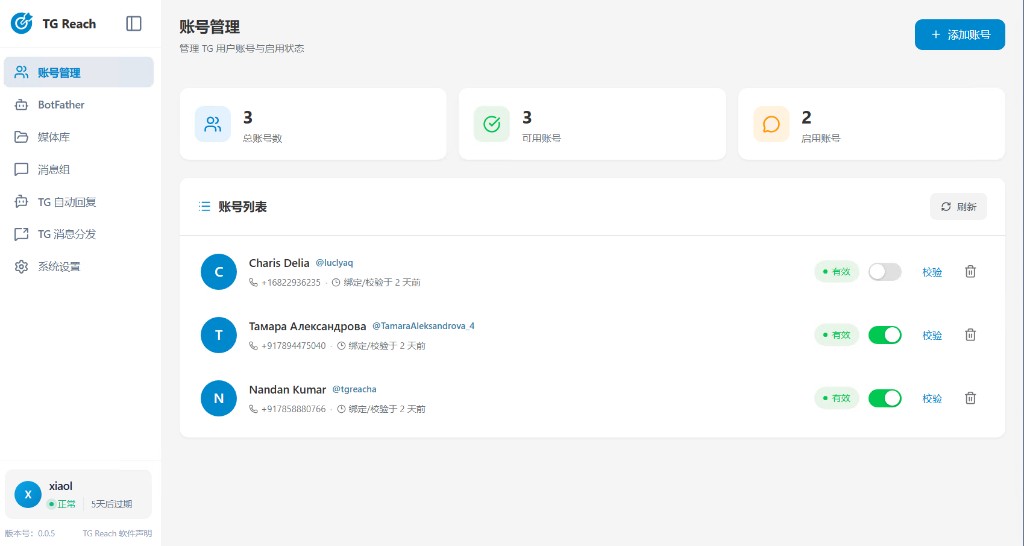Turn off the Nandan Kumar account switch
Screen dimensions: 1024x546
point(884,398)
